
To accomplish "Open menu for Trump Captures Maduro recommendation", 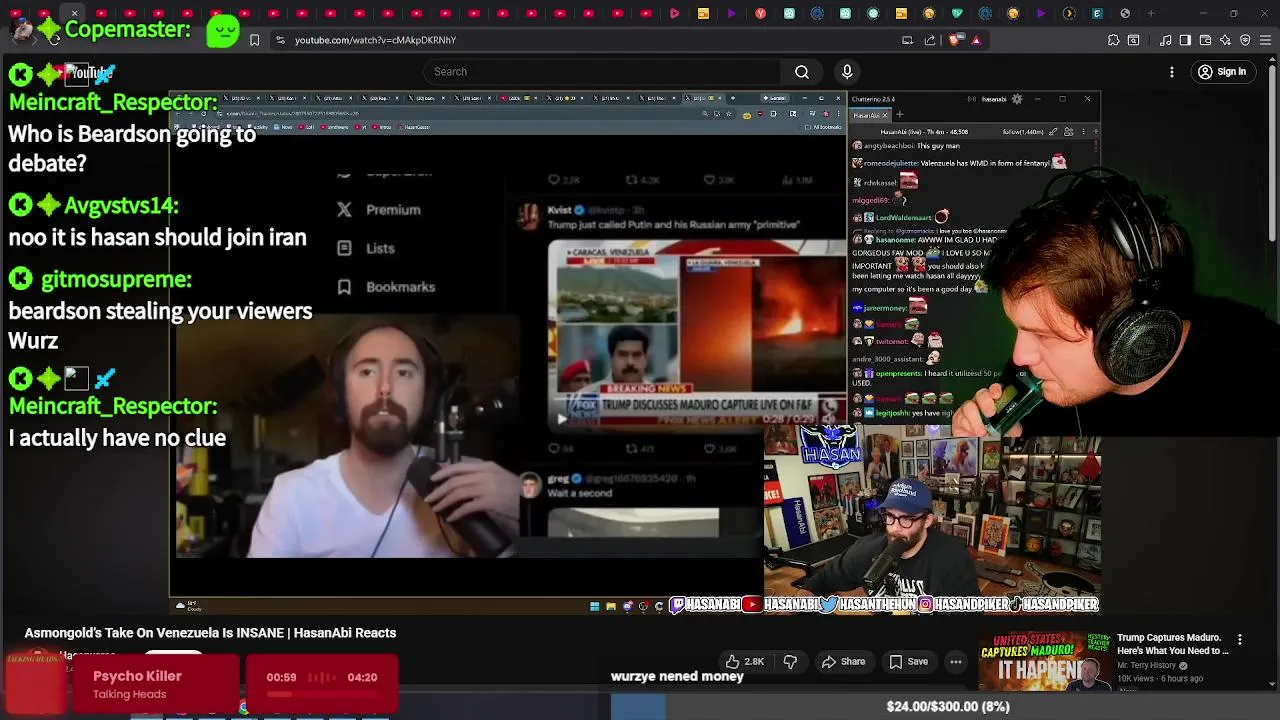I will 1240,639.
